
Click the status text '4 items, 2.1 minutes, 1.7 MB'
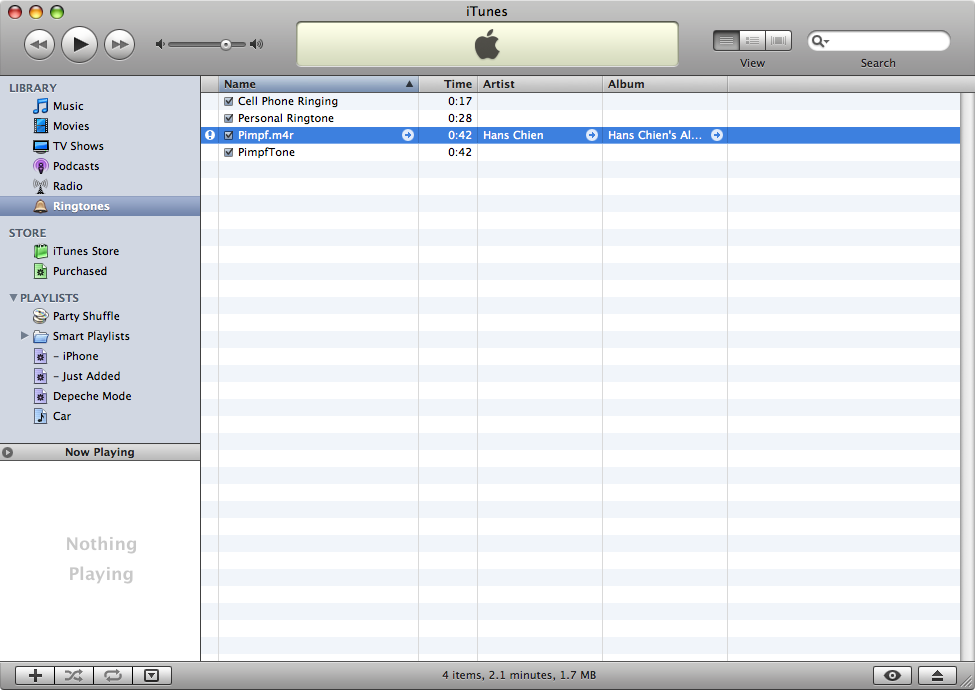(x=519, y=675)
